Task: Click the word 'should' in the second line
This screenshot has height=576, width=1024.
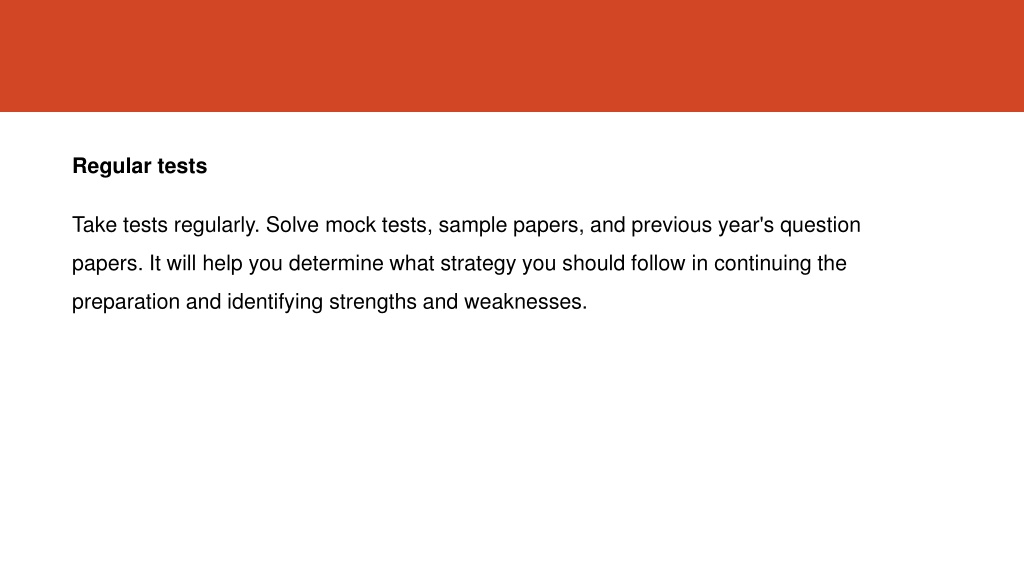Action: 594,263
